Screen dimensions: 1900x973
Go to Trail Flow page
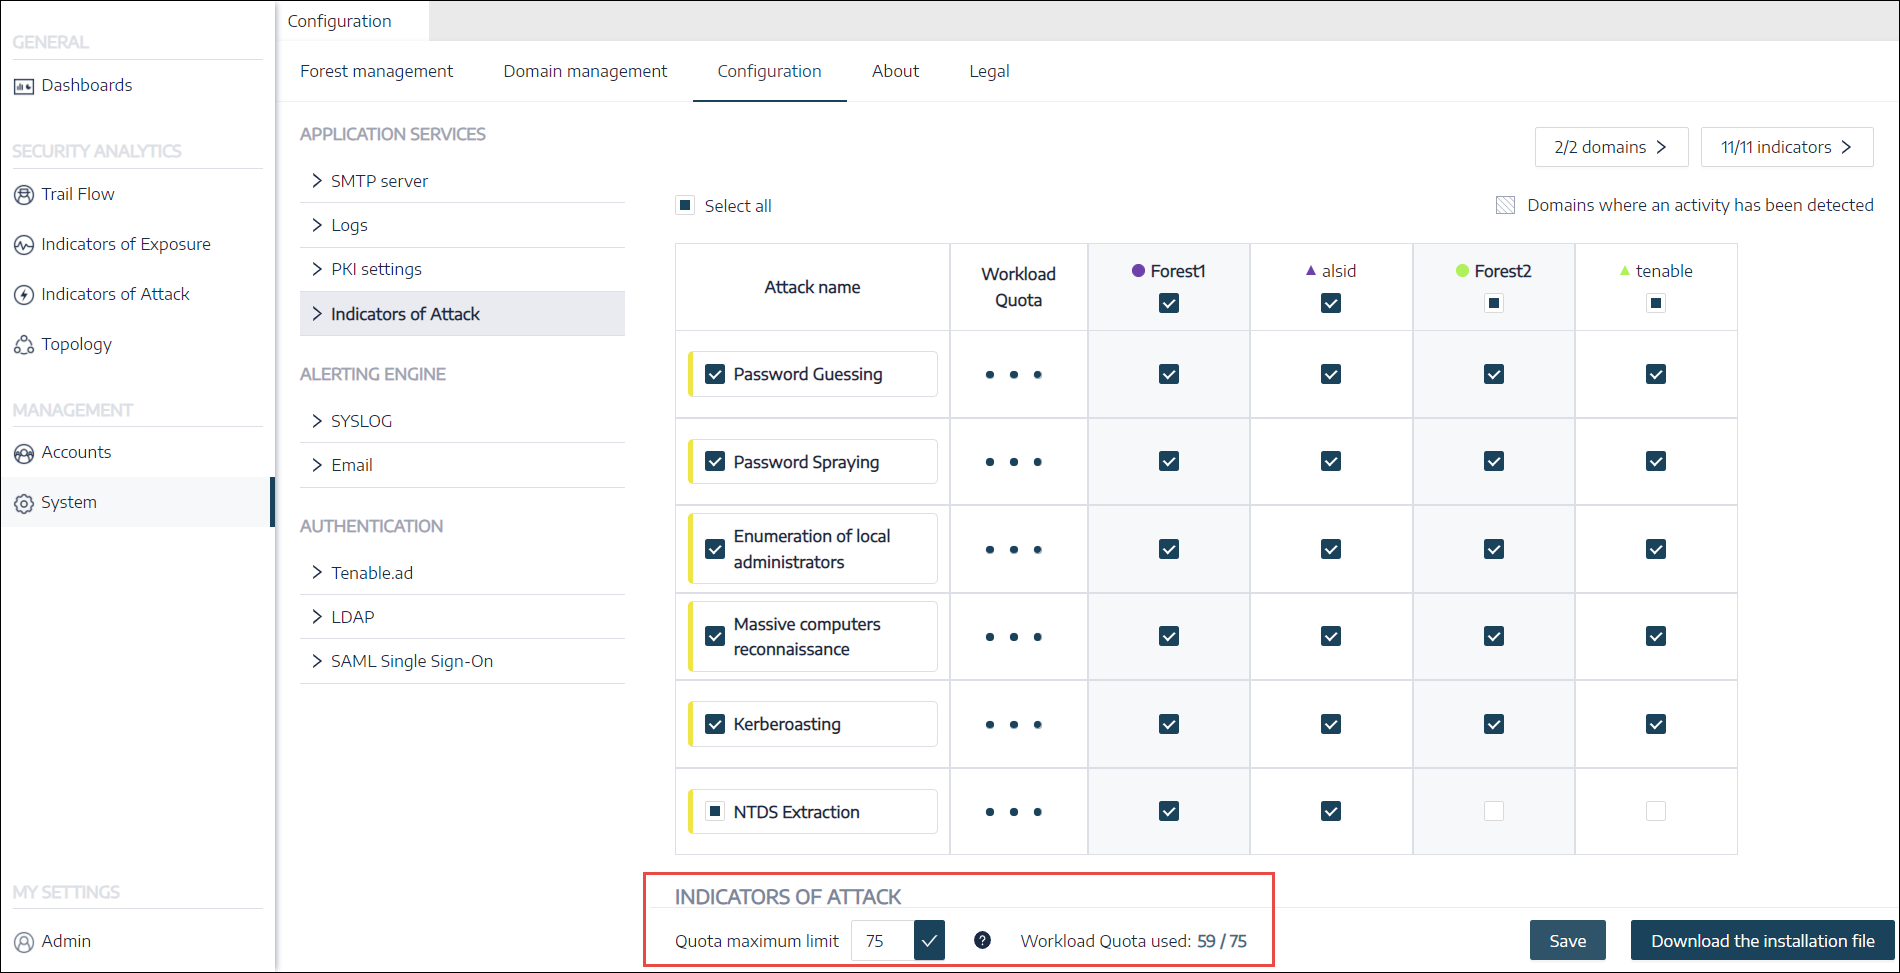[x=77, y=194]
